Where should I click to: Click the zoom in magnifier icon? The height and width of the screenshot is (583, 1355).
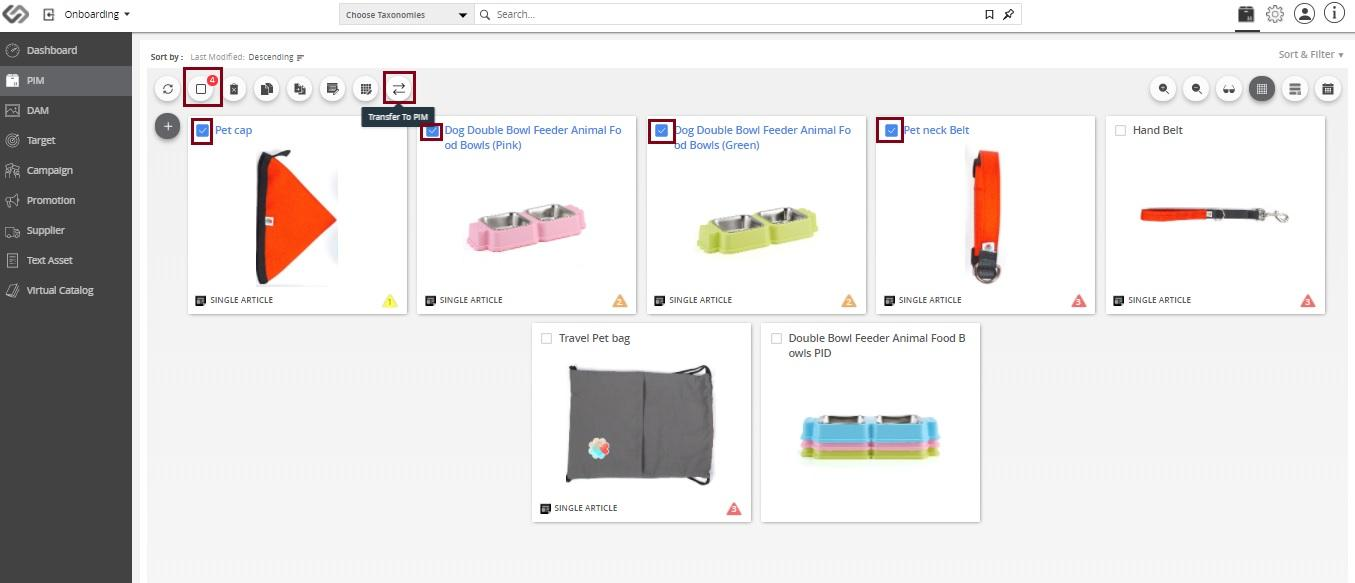coord(1164,89)
